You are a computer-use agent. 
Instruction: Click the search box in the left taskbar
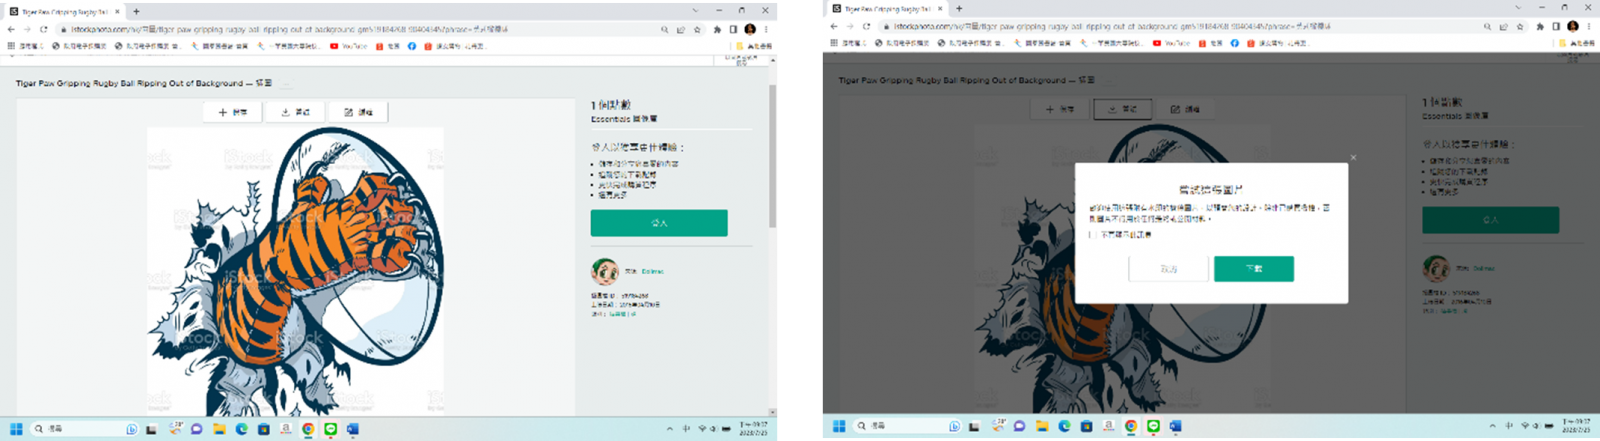pos(86,429)
